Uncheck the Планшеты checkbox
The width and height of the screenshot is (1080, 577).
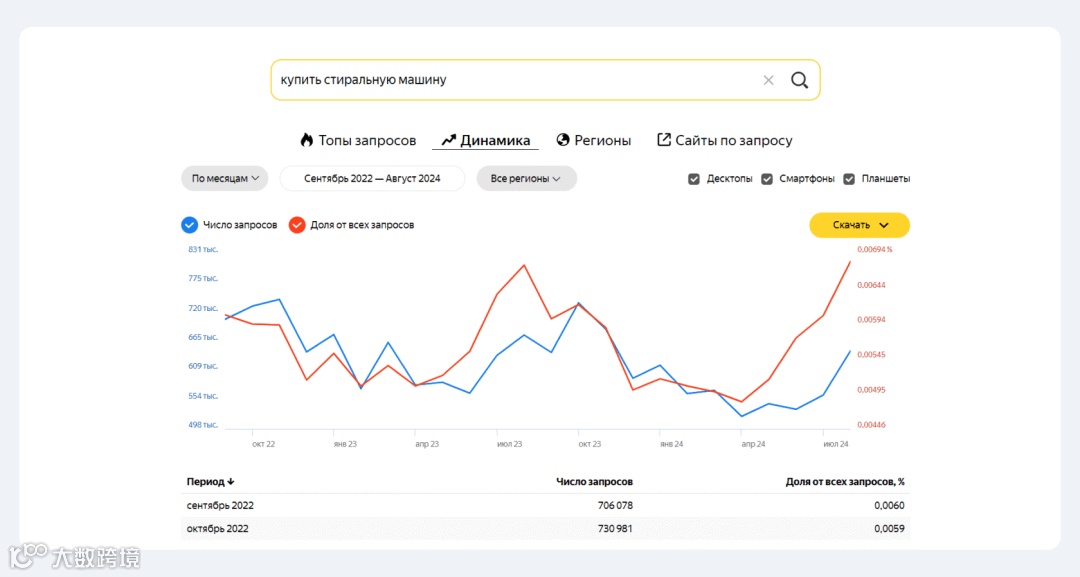pyautogui.click(x=849, y=179)
